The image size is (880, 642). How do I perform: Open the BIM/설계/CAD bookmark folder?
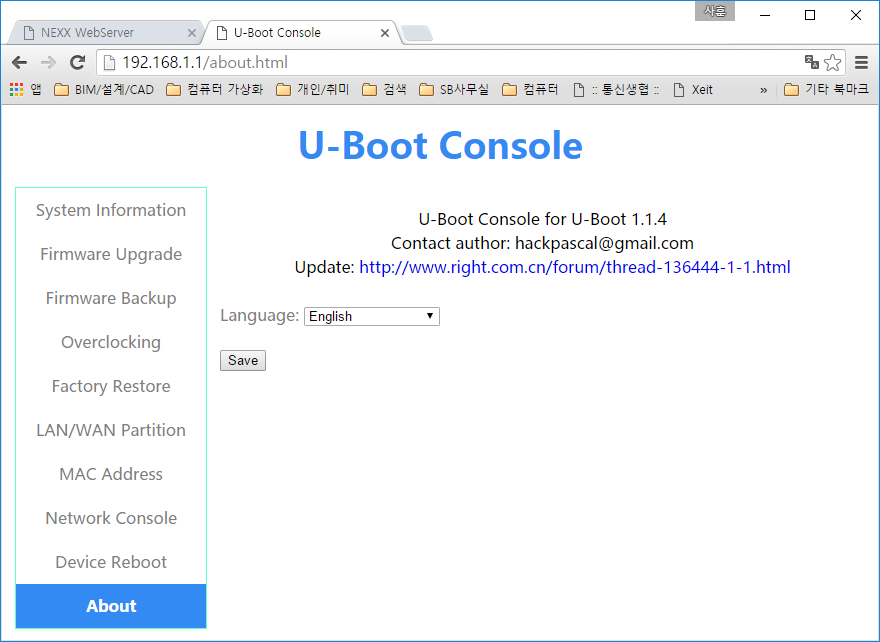pyautogui.click(x=104, y=89)
